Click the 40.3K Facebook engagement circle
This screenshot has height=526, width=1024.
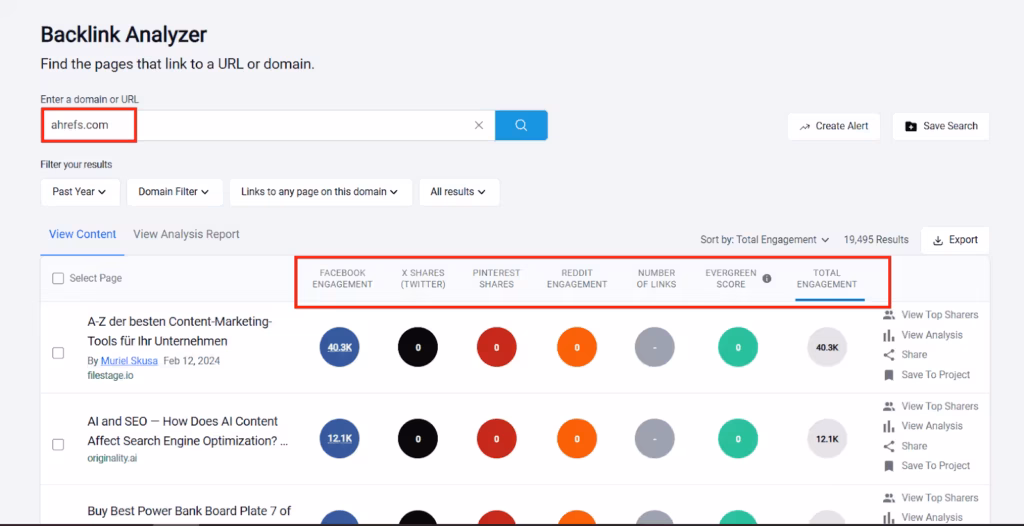pyautogui.click(x=340, y=347)
